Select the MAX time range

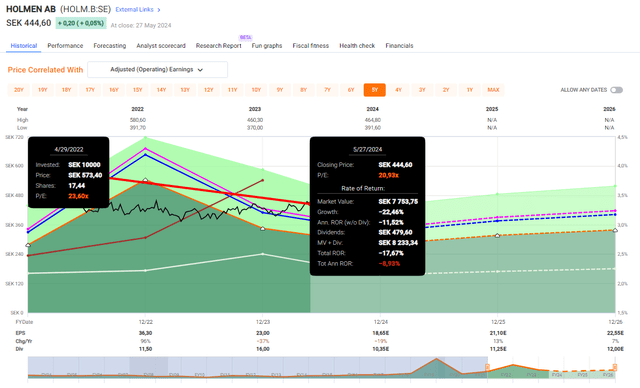493,90
